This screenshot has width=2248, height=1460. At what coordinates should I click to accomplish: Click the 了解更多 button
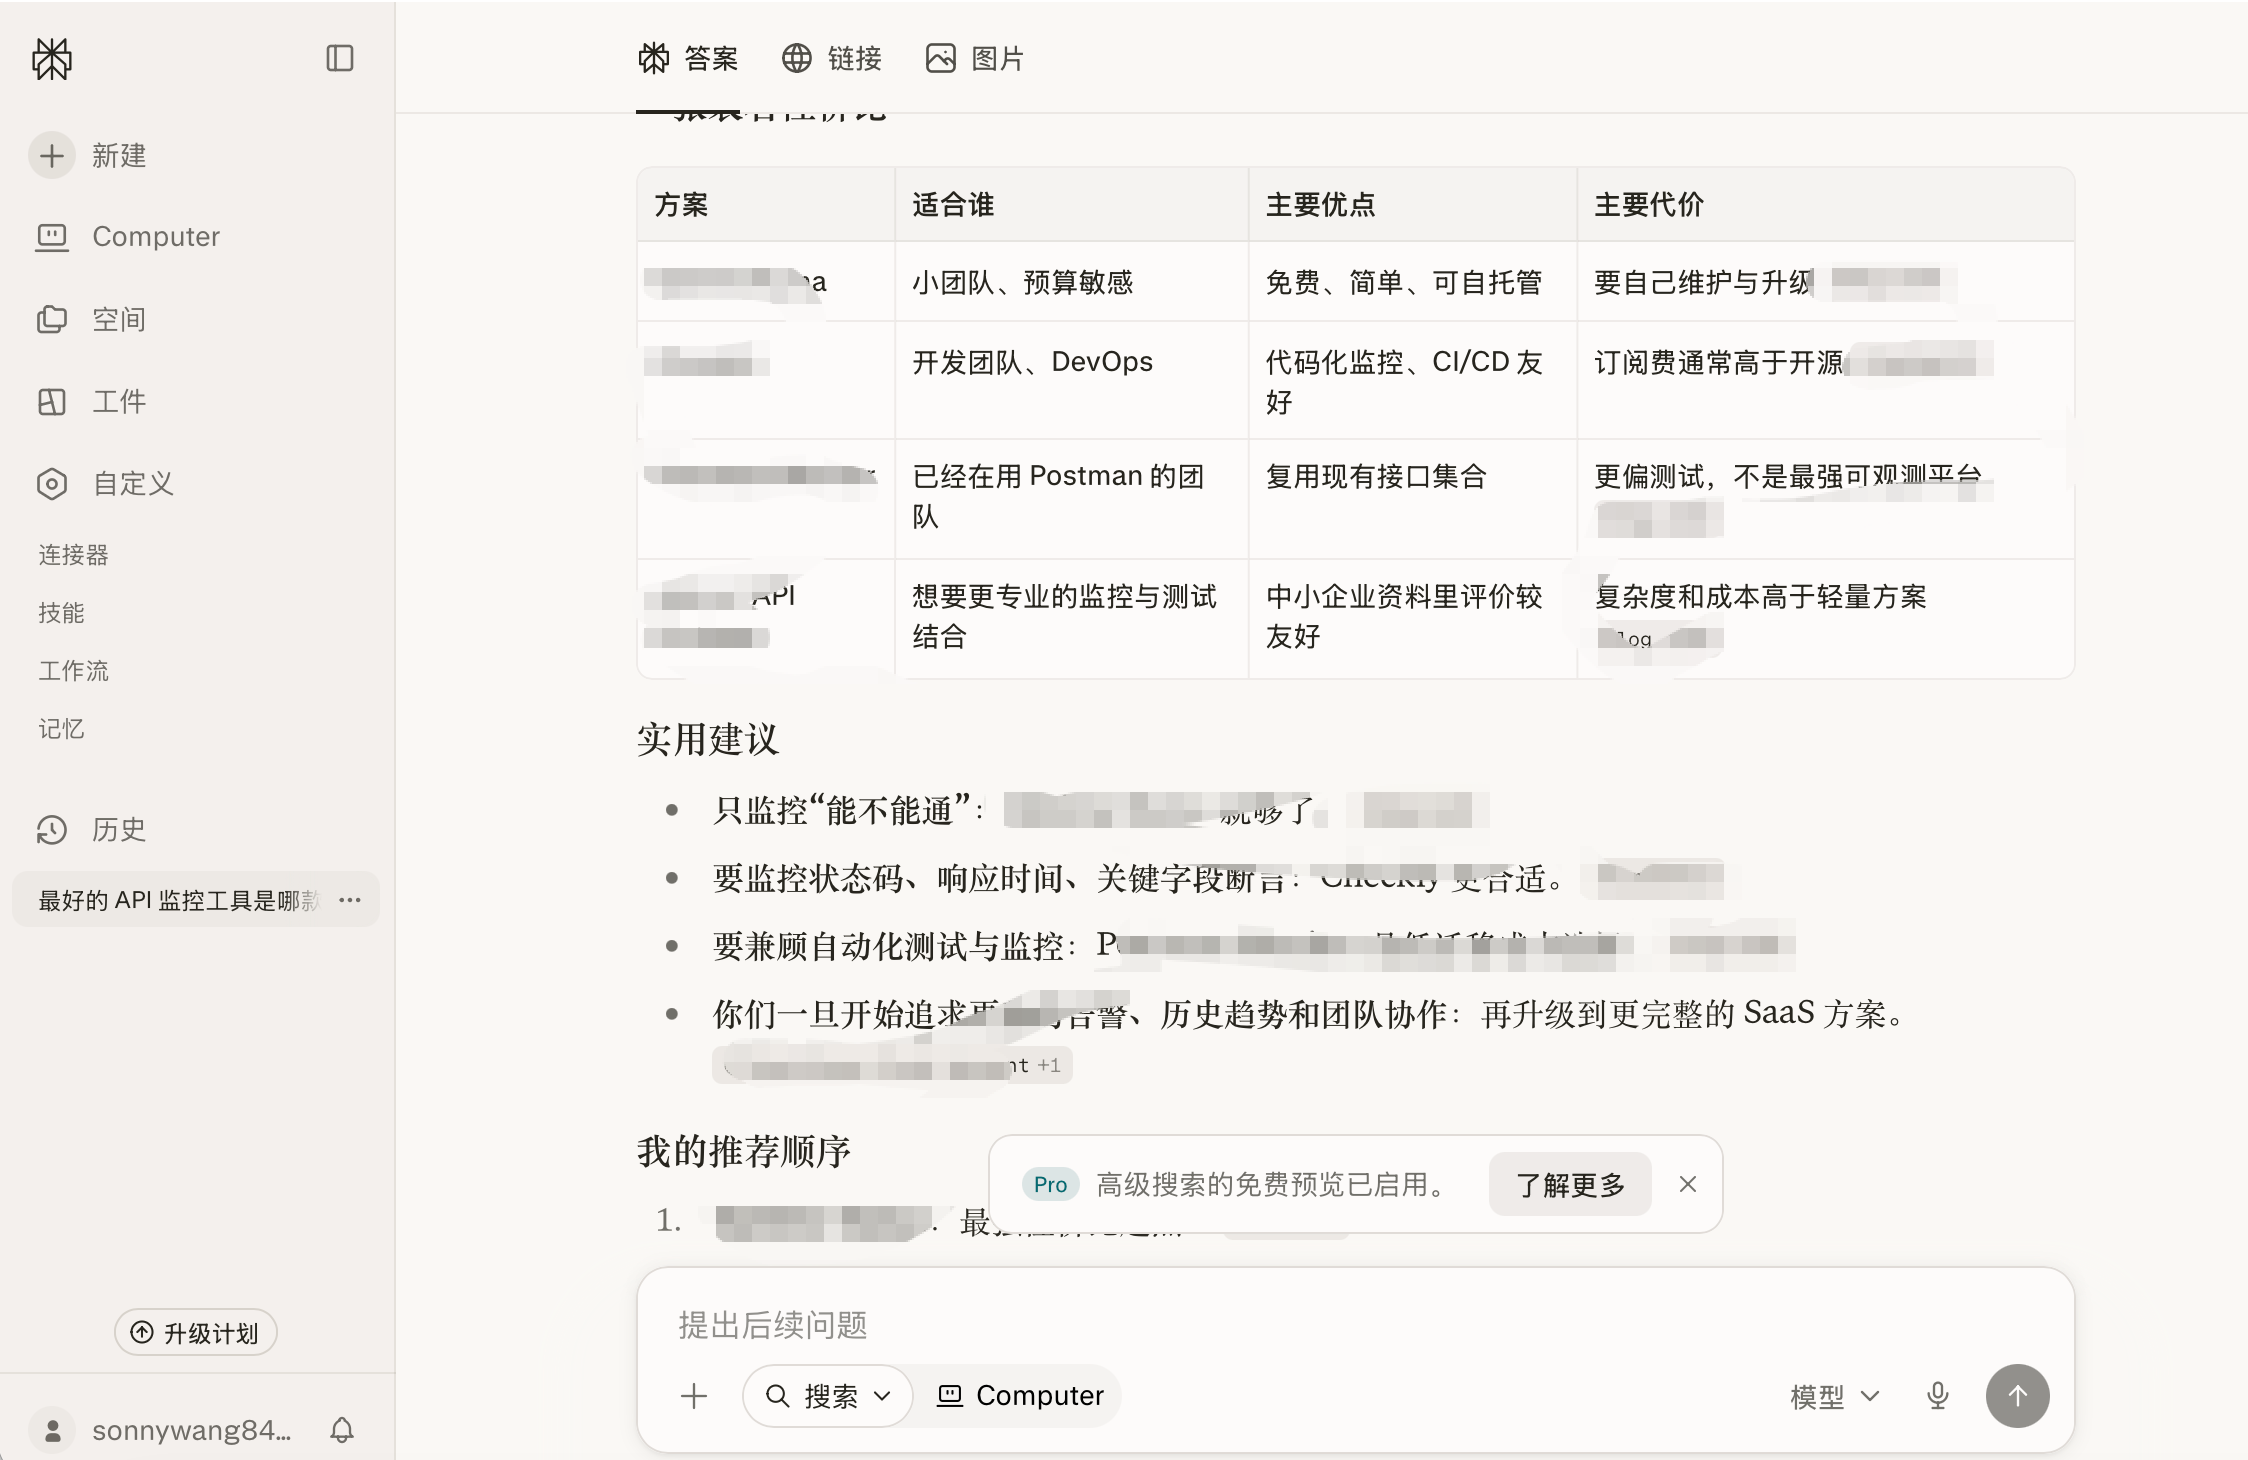pos(1570,1184)
